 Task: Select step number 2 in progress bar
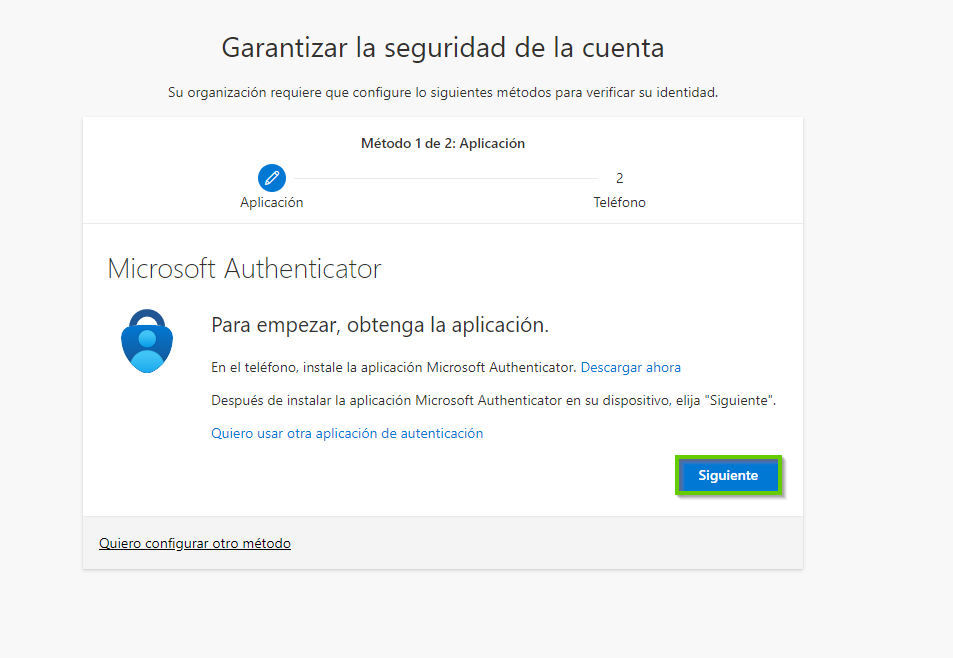tap(619, 178)
